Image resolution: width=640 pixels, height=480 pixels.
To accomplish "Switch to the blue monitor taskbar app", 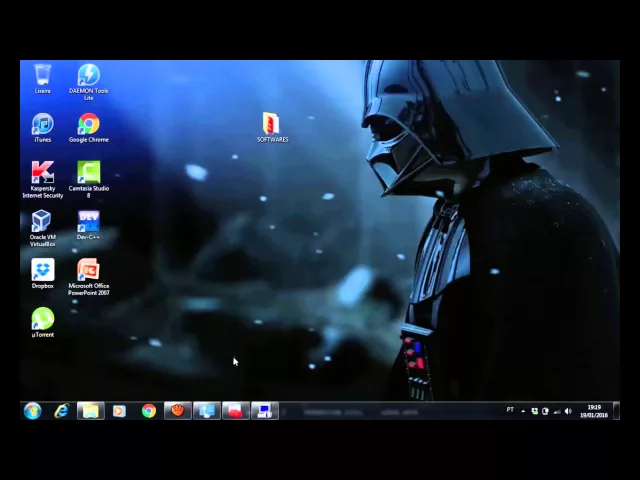I will click(x=207, y=411).
